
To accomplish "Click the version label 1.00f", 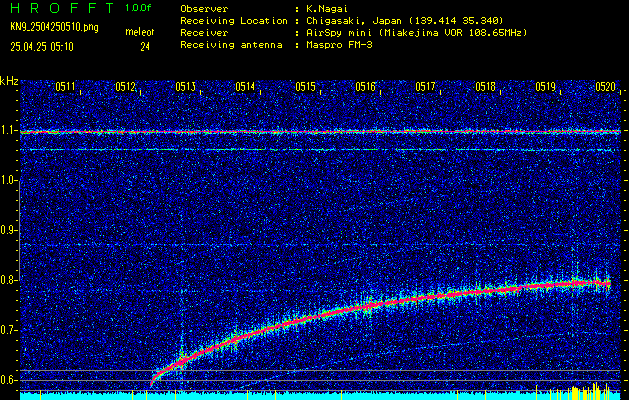I will [x=138, y=8].
